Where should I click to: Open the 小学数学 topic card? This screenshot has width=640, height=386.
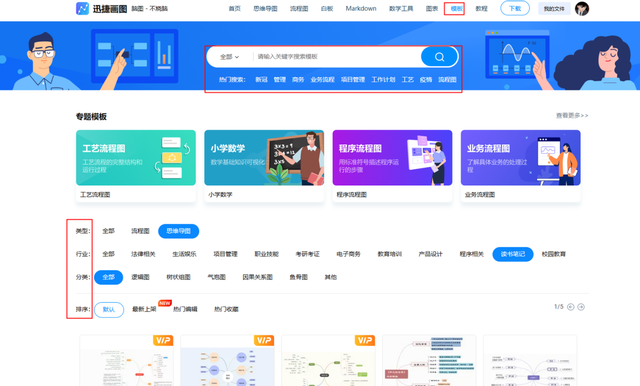[x=264, y=166]
